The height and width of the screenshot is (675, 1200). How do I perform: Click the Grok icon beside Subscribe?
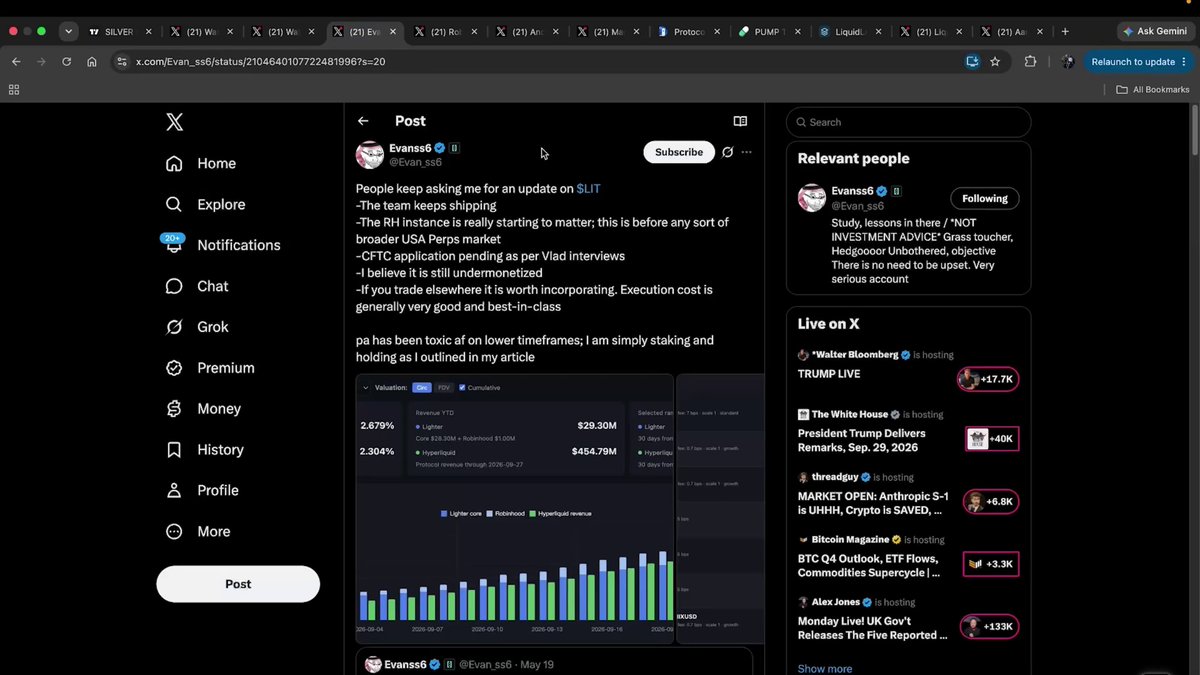[728, 152]
